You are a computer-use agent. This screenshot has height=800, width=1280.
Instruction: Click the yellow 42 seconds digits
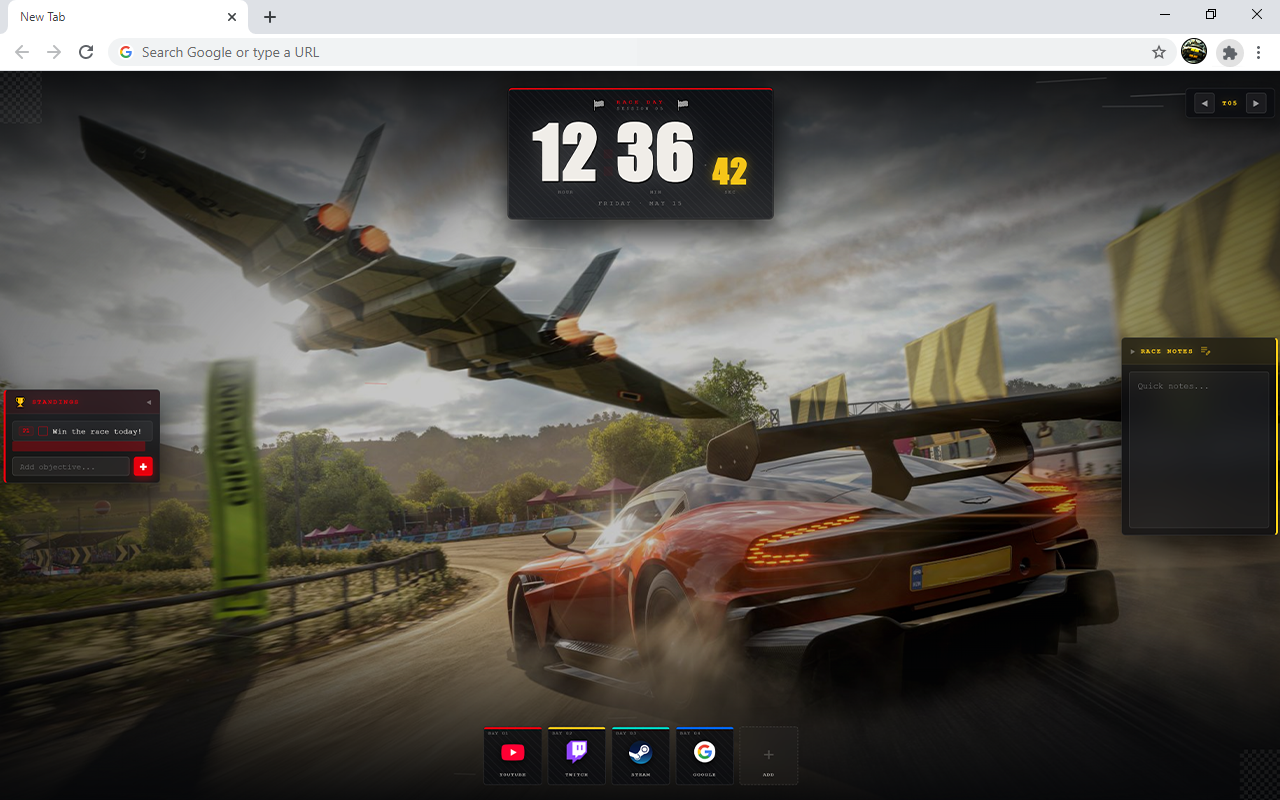tap(729, 171)
